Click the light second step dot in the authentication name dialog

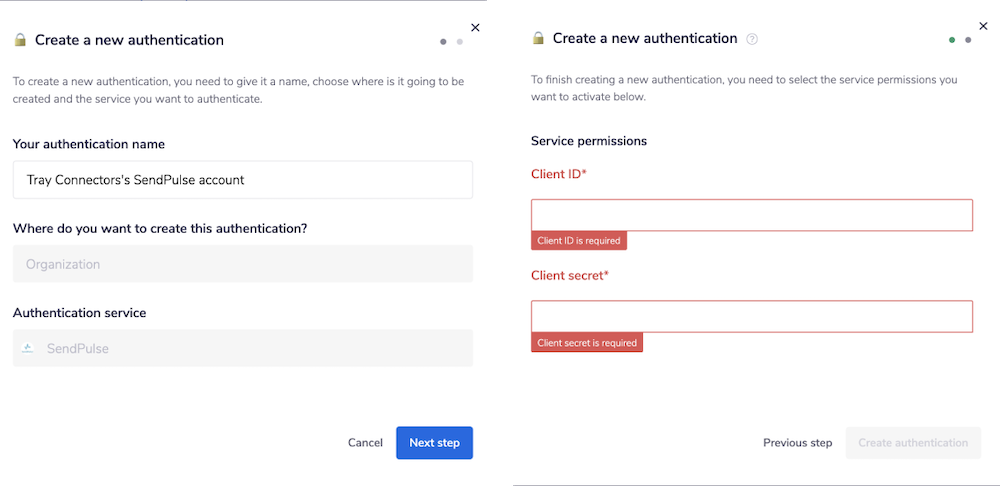coord(459,41)
